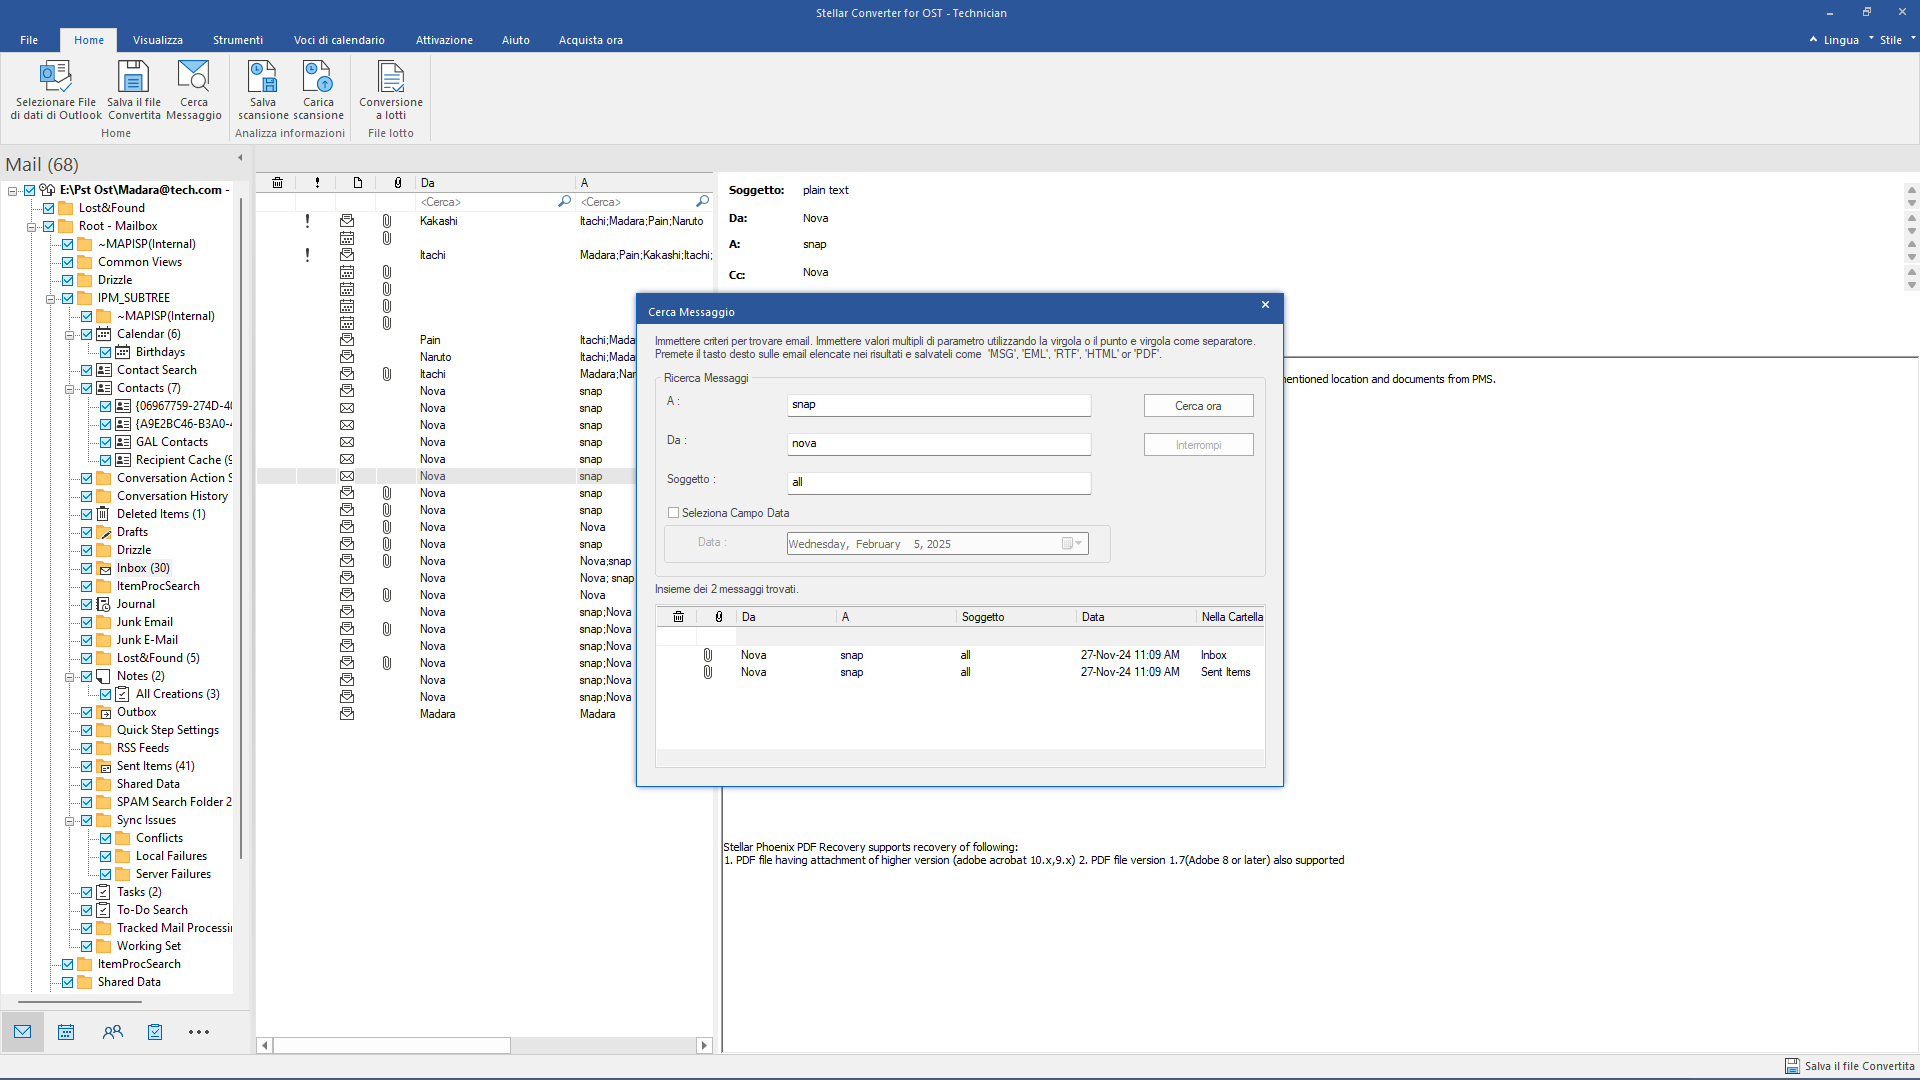1920x1080 pixels.
Task: Uncheck Common Views folder checkbox
Action: click(x=67, y=262)
